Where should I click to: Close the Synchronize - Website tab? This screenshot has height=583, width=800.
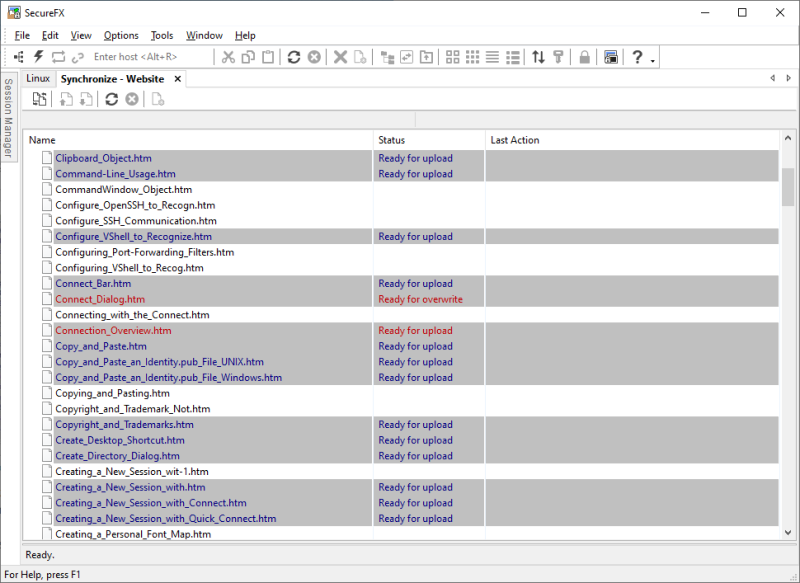tap(177, 78)
